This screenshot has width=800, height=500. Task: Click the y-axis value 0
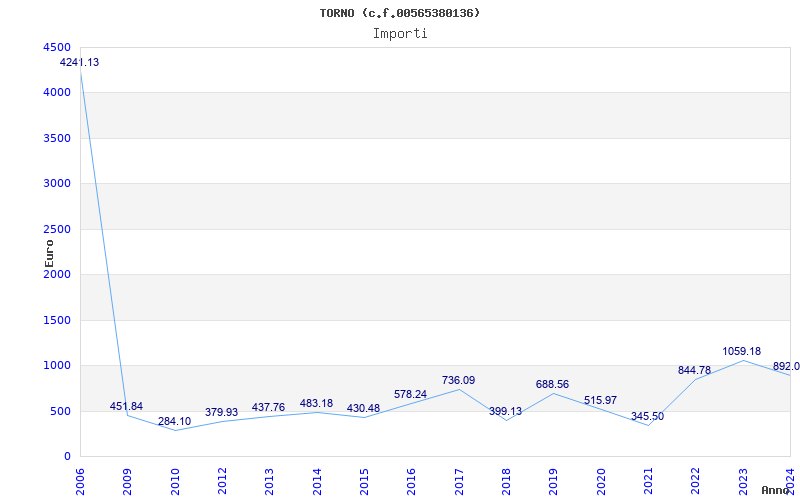pyautogui.click(x=67, y=457)
